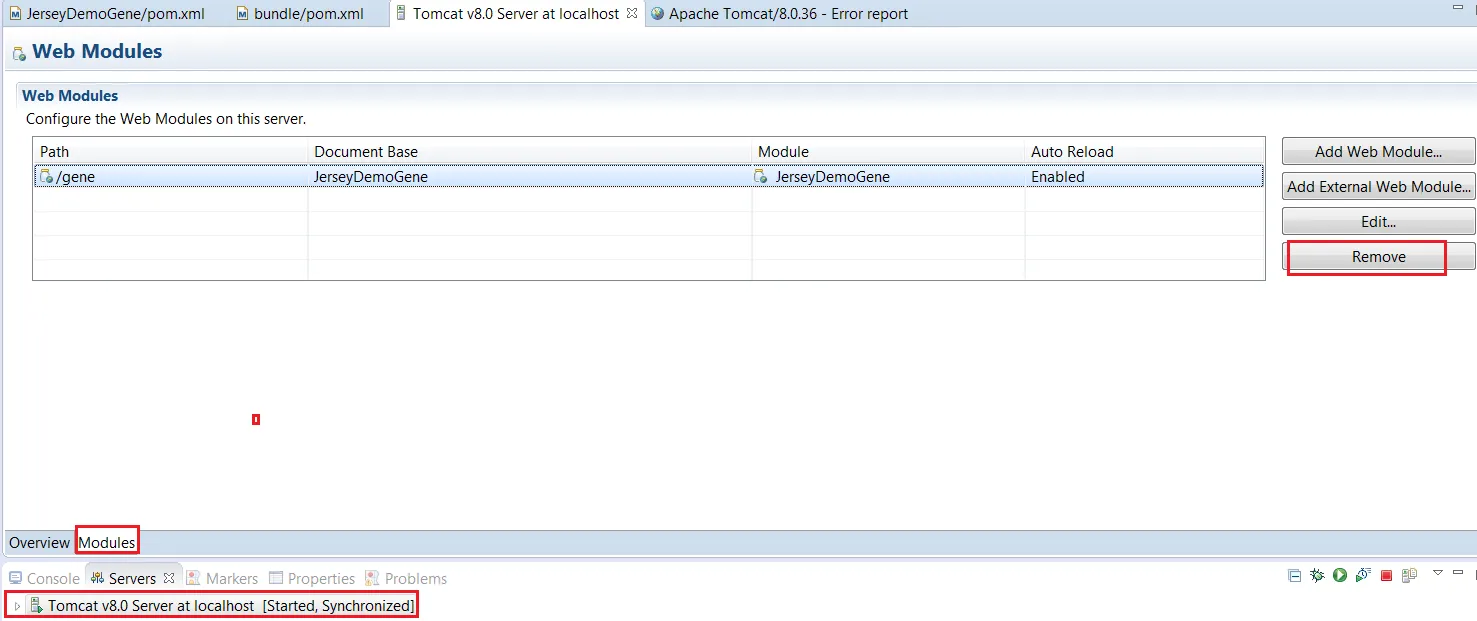Screen dimensions: 1477x621
Task: Click Add Web Module button
Action: coord(1378,151)
